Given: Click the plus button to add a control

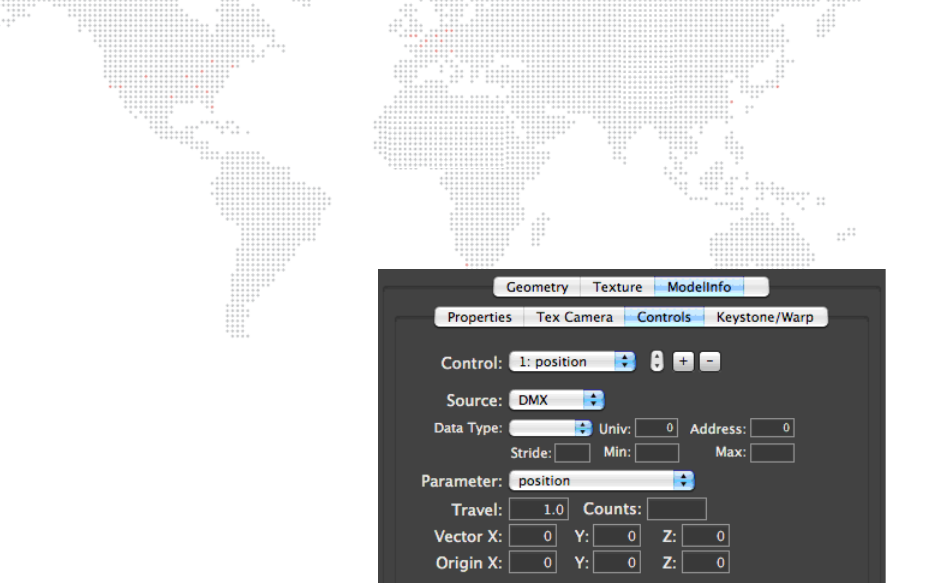Looking at the screenshot, I should (x=683, y=362).
